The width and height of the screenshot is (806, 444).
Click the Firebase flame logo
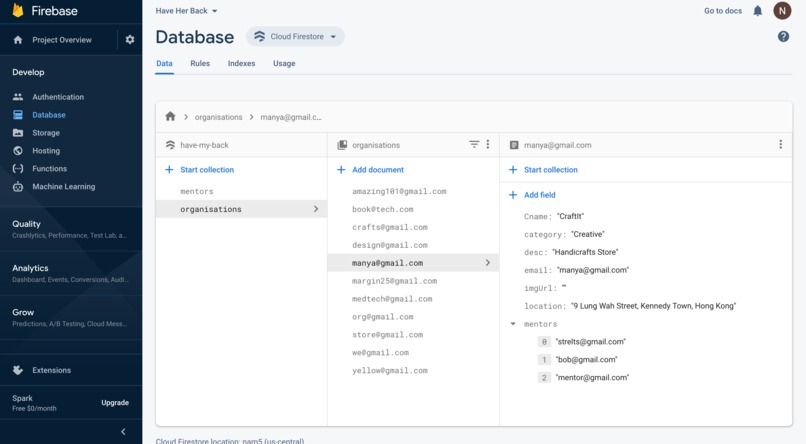[x=18, y=10]
